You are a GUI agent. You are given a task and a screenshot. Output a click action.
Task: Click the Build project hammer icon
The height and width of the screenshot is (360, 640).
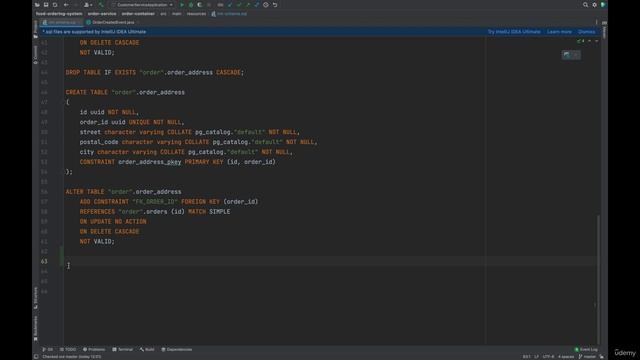(x=101, y=5)
